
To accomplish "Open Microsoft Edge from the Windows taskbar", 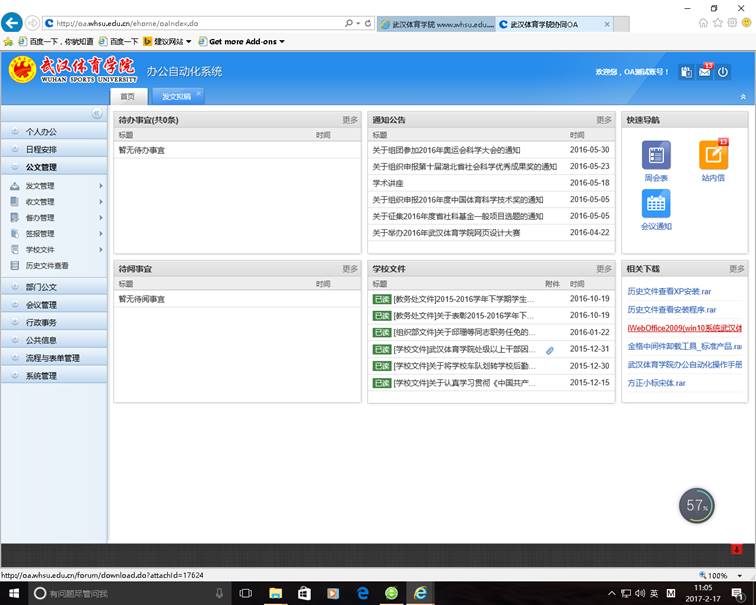I will pos(362,593).
